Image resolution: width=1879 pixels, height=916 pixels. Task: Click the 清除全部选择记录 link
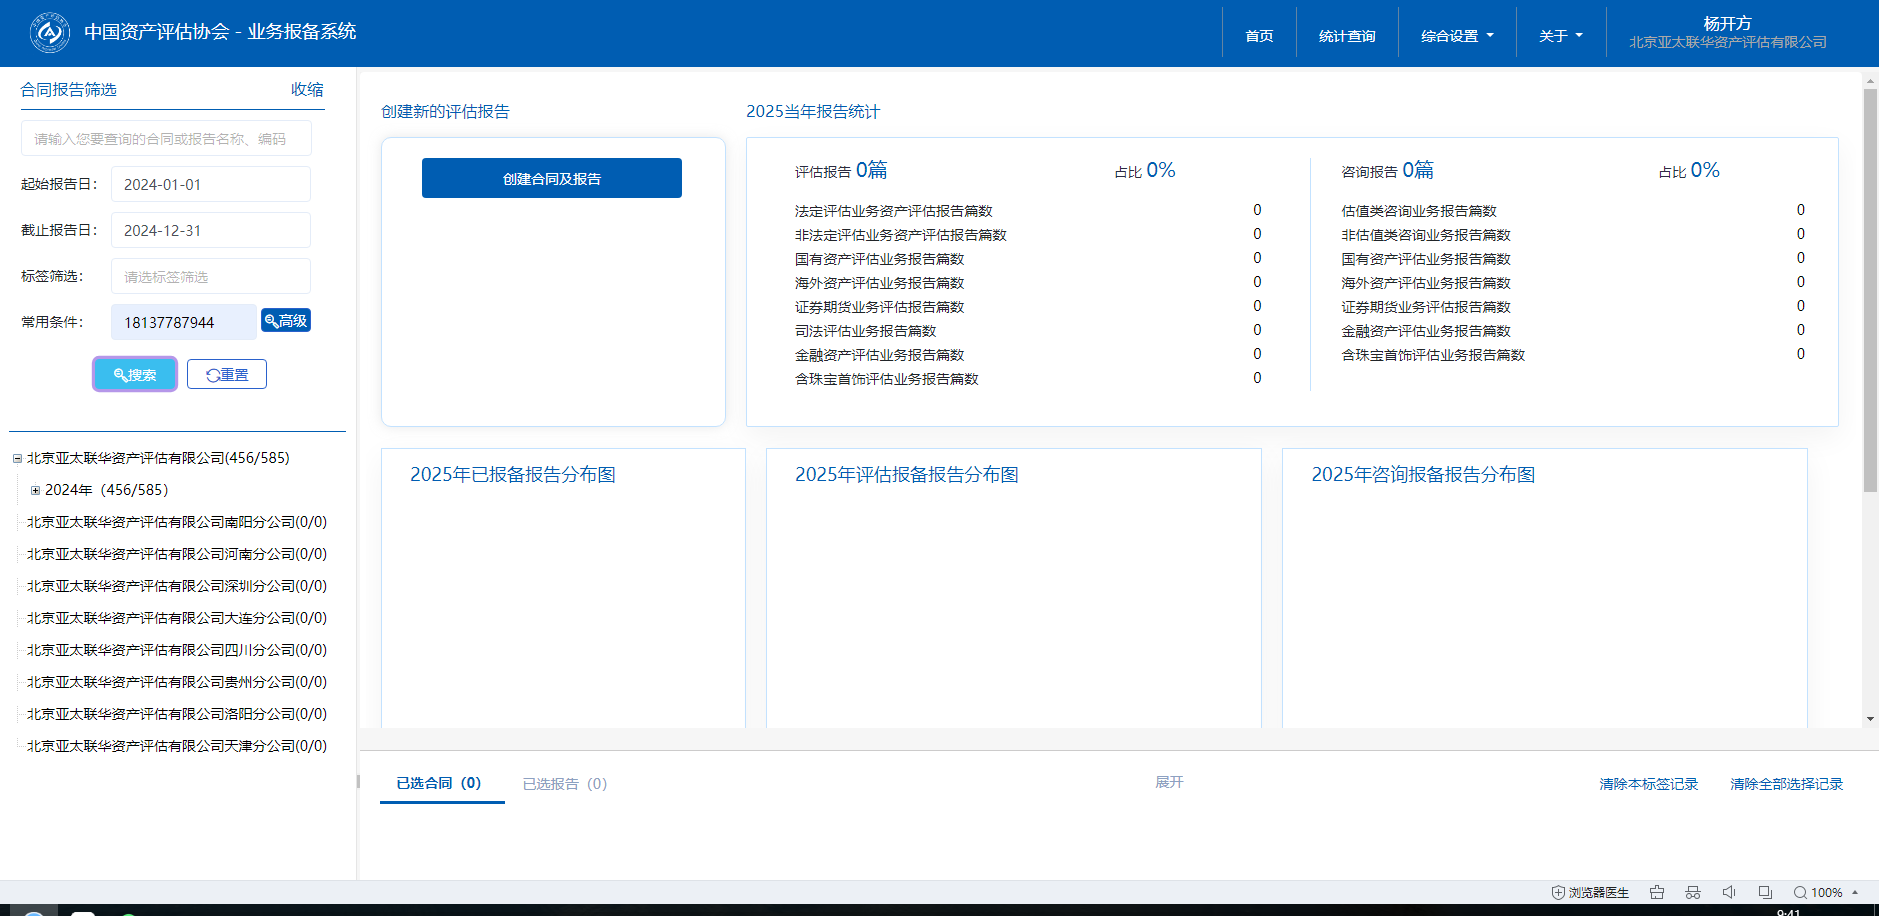1786,784
